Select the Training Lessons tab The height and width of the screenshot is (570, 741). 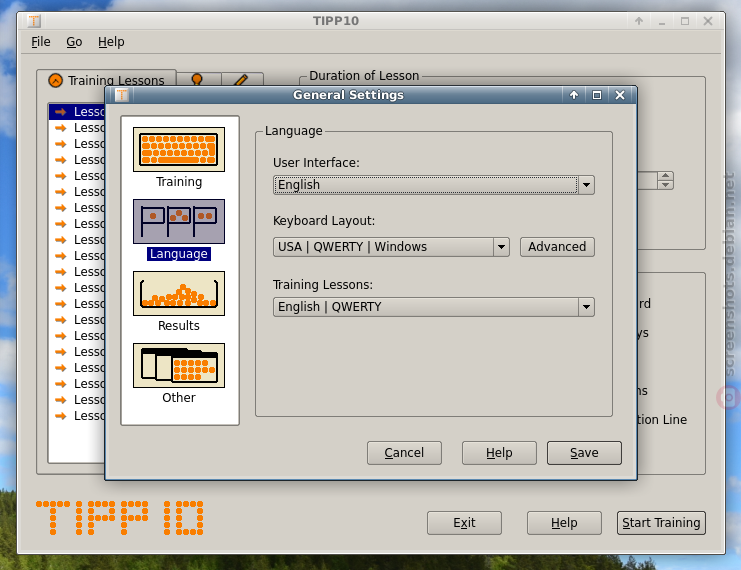pyautogui.click(x=107, y=80)
